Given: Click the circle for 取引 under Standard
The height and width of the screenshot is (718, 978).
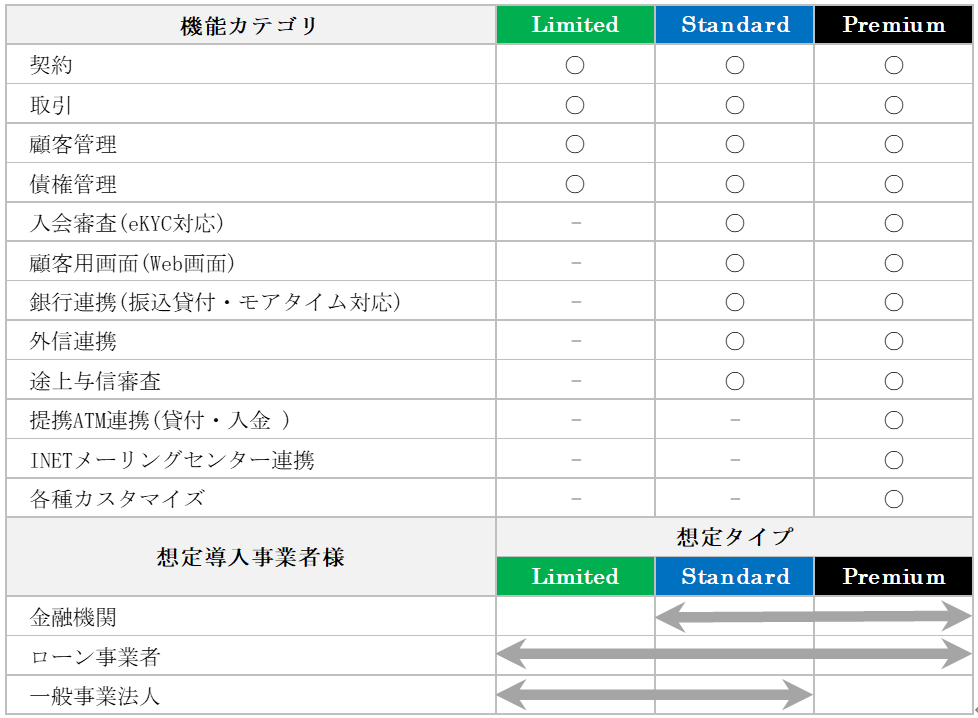Looking at the screenshot, I should click(735, 105).
